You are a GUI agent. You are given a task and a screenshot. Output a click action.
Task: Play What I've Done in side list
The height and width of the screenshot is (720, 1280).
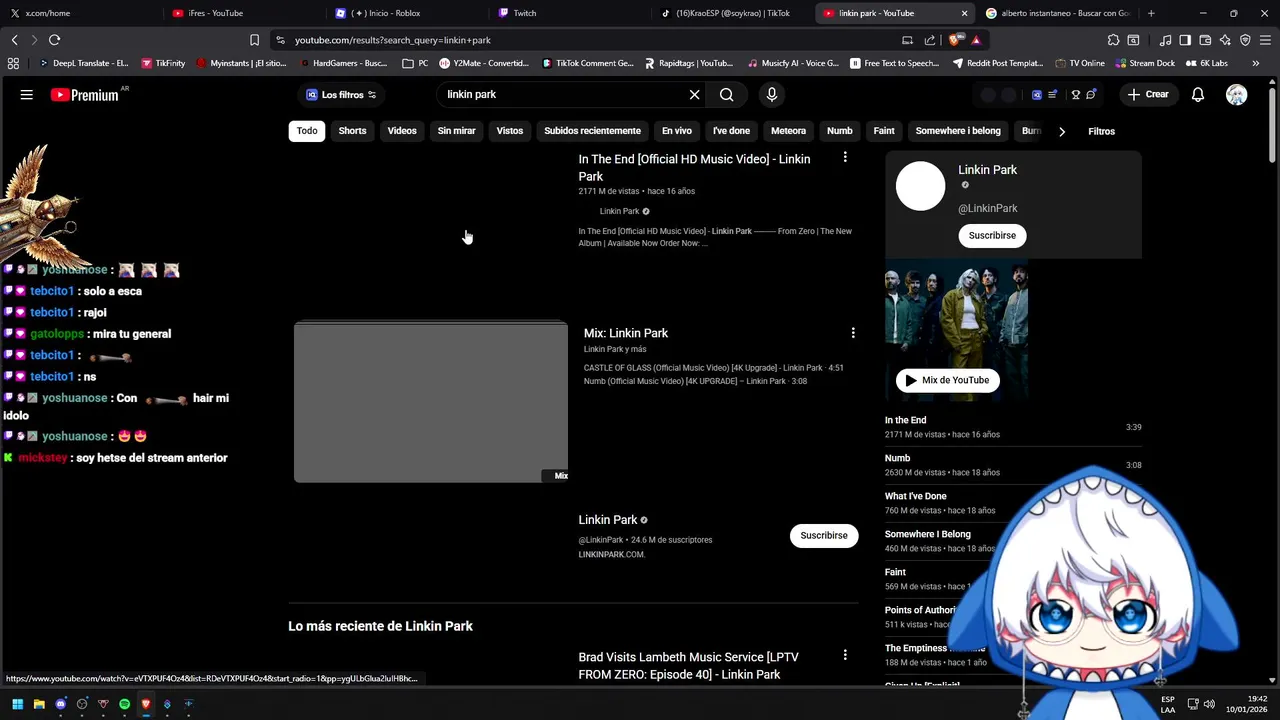pos(1012,503)
